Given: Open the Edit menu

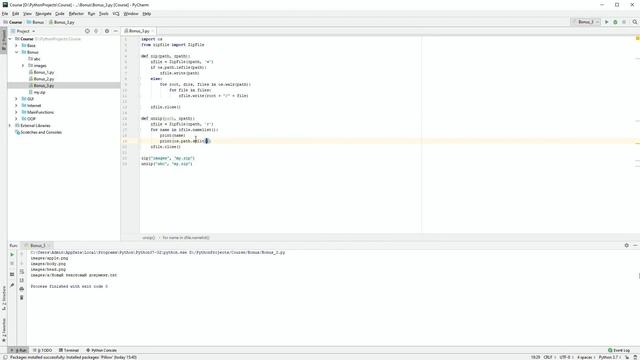Looking at the screenshot, I should (x=16, y=14).
